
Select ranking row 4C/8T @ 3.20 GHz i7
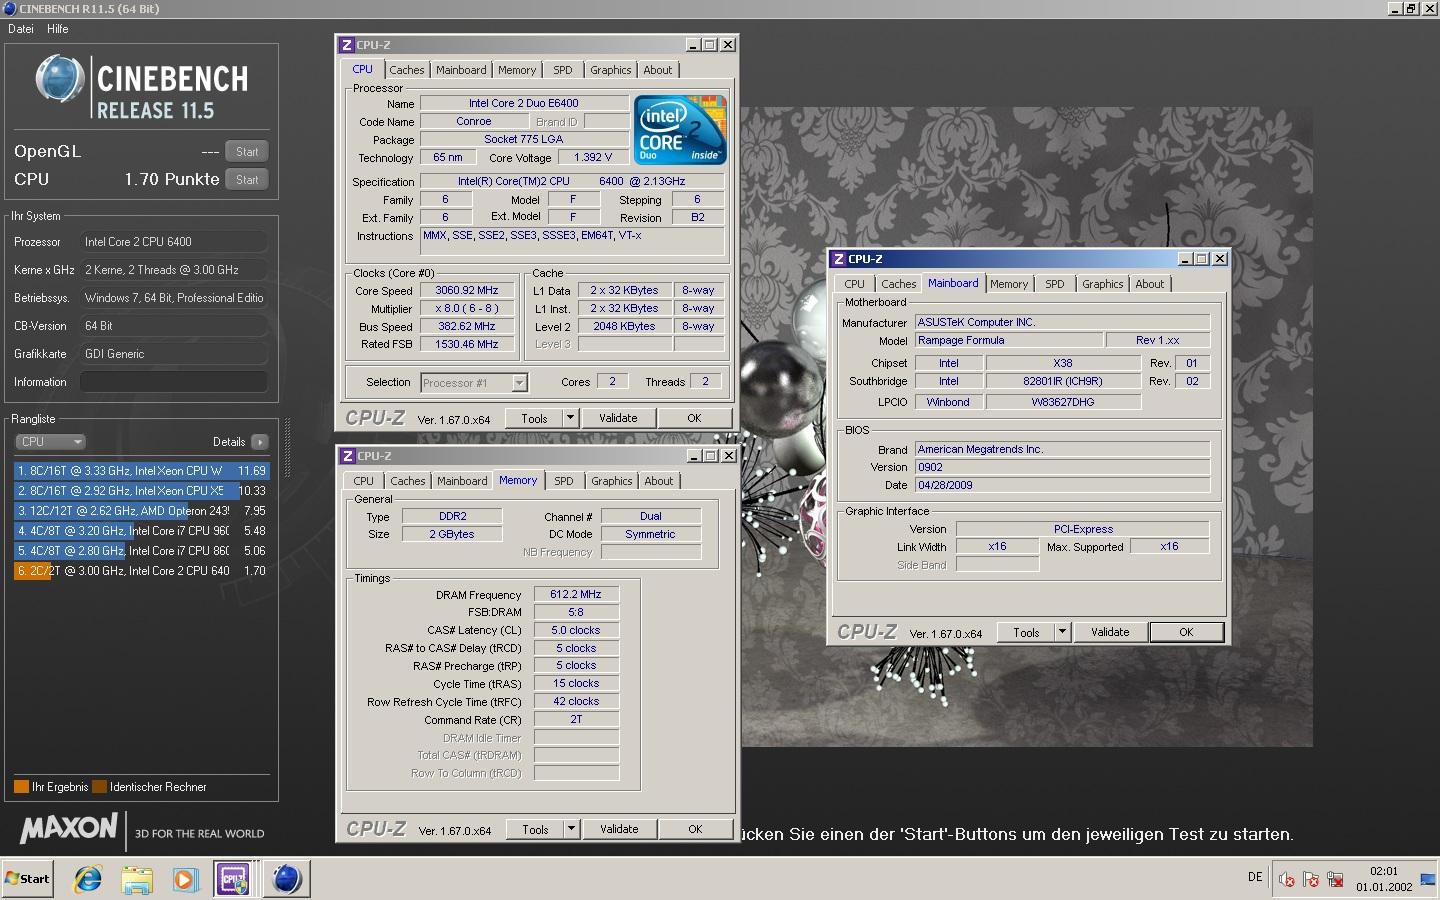(141, 531)
